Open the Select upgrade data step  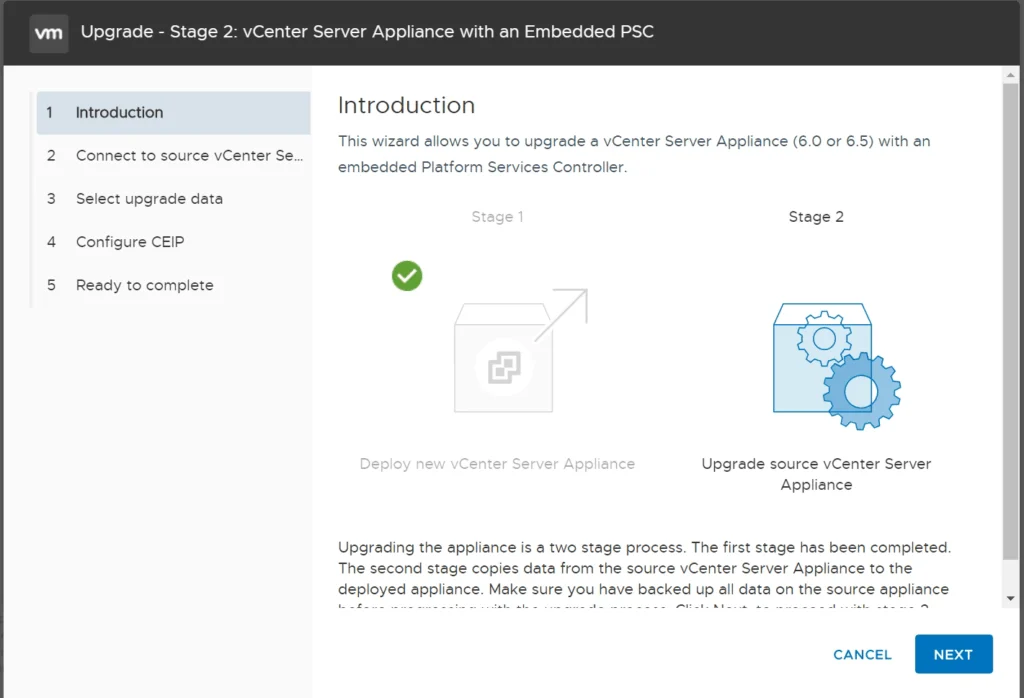coord(173,198)
